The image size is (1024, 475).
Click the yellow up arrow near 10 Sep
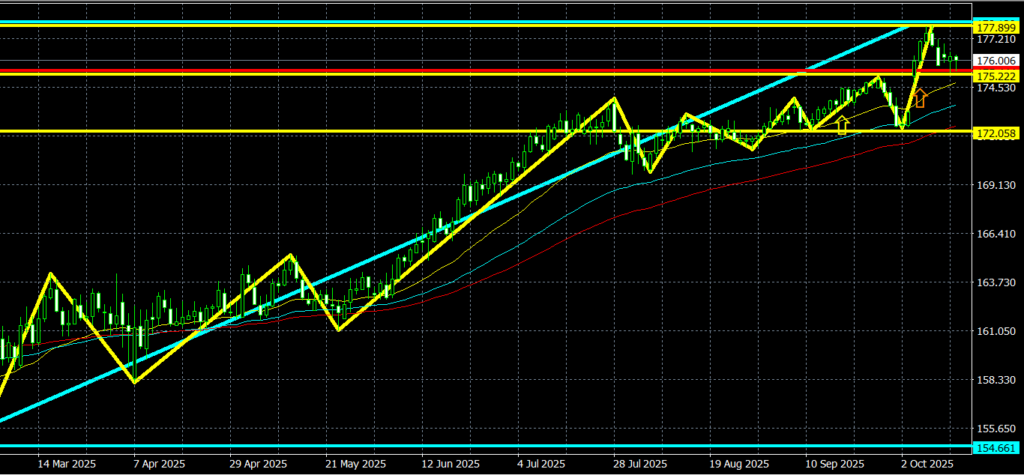tap(842, 124)
